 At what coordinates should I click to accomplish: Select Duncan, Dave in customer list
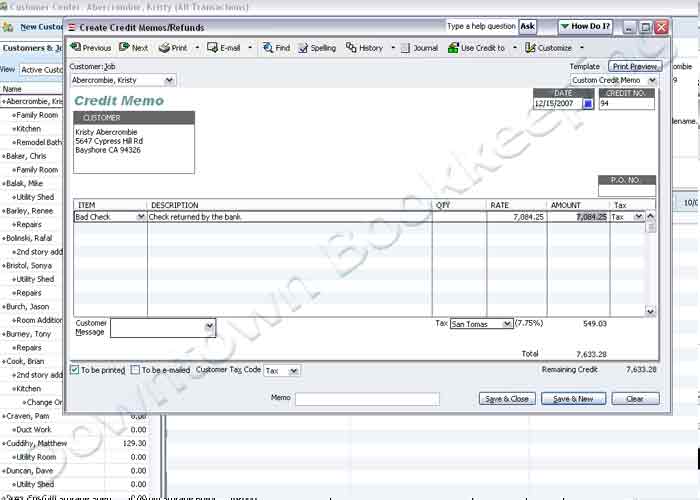29,471
